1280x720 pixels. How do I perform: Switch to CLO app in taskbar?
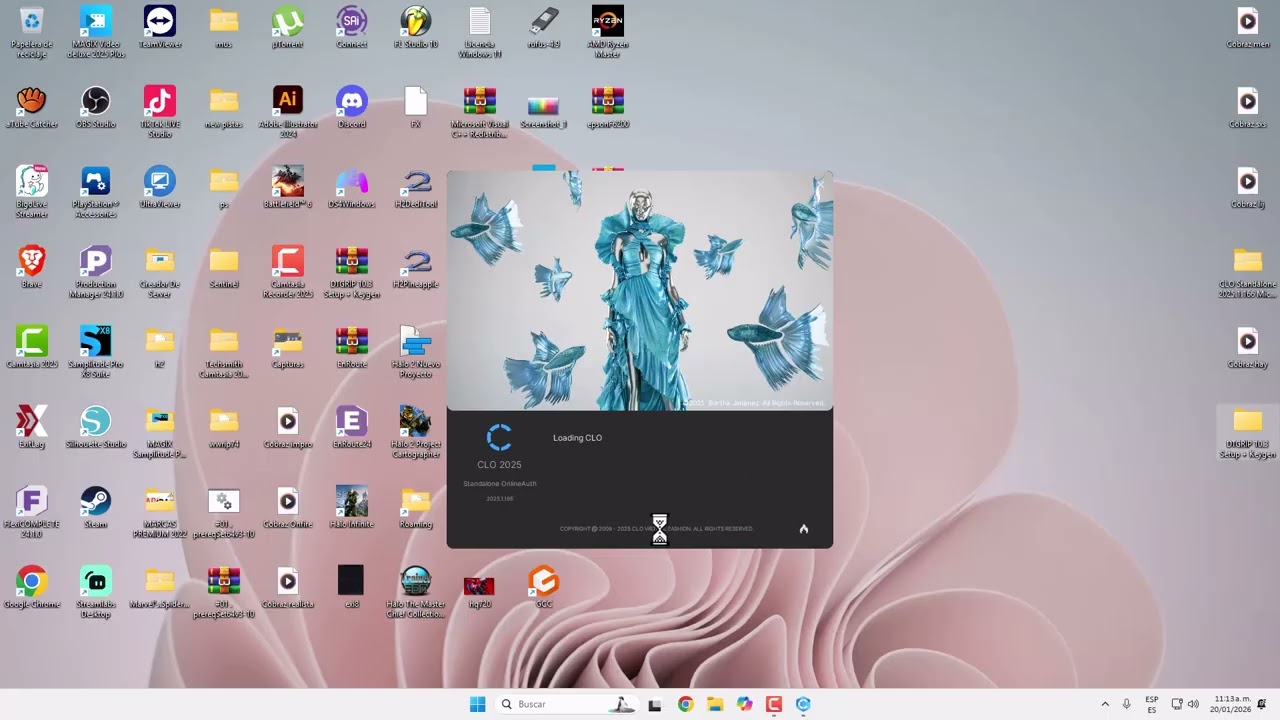tap(803, 704)
